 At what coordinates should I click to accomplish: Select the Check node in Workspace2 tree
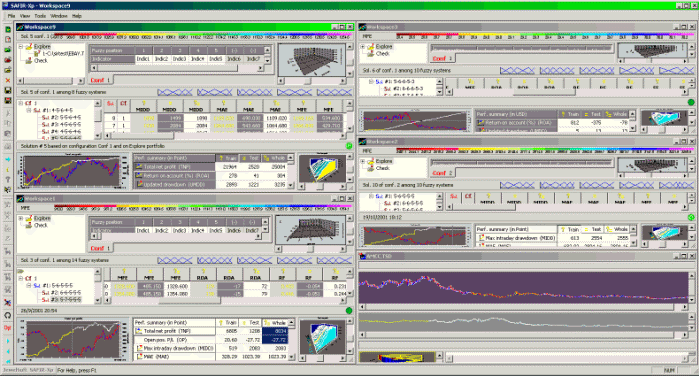[382, 168]
